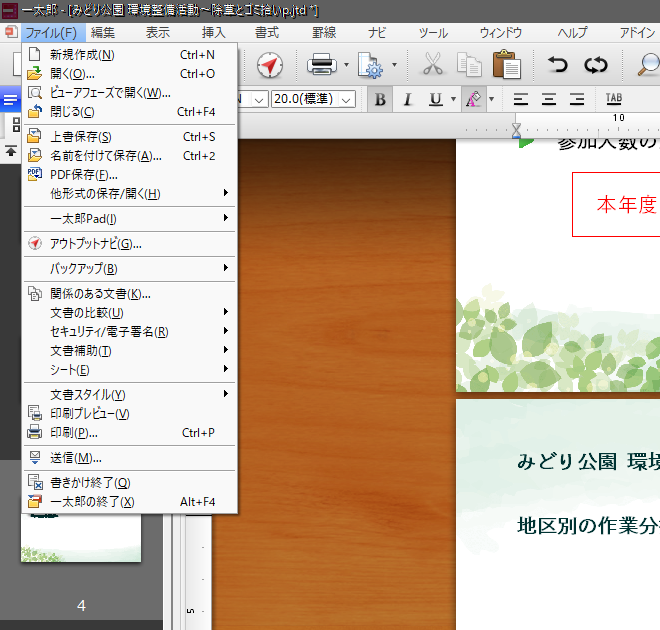660x630 pixels.
Task: Select 新規作成(N) from File menu
Action: coord(130,55)
